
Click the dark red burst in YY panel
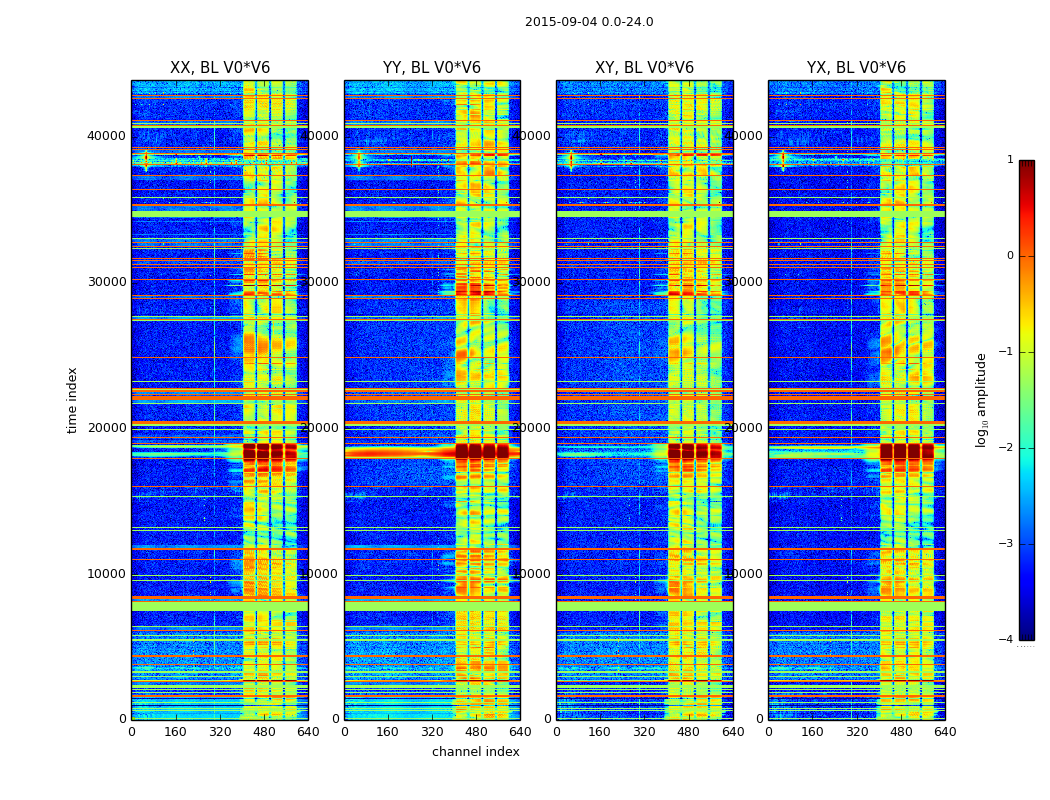pyautogui.click(x=481, y=451)
